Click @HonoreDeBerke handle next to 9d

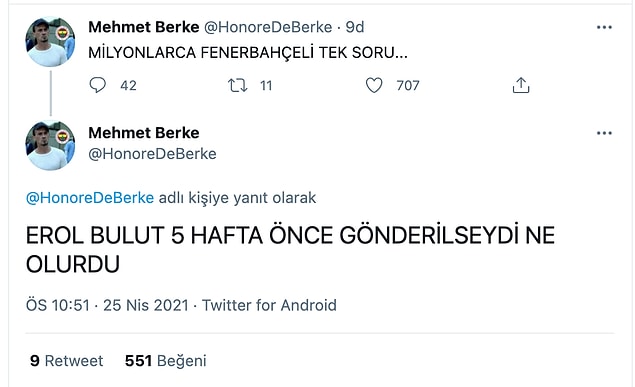(x=268, y=27)
